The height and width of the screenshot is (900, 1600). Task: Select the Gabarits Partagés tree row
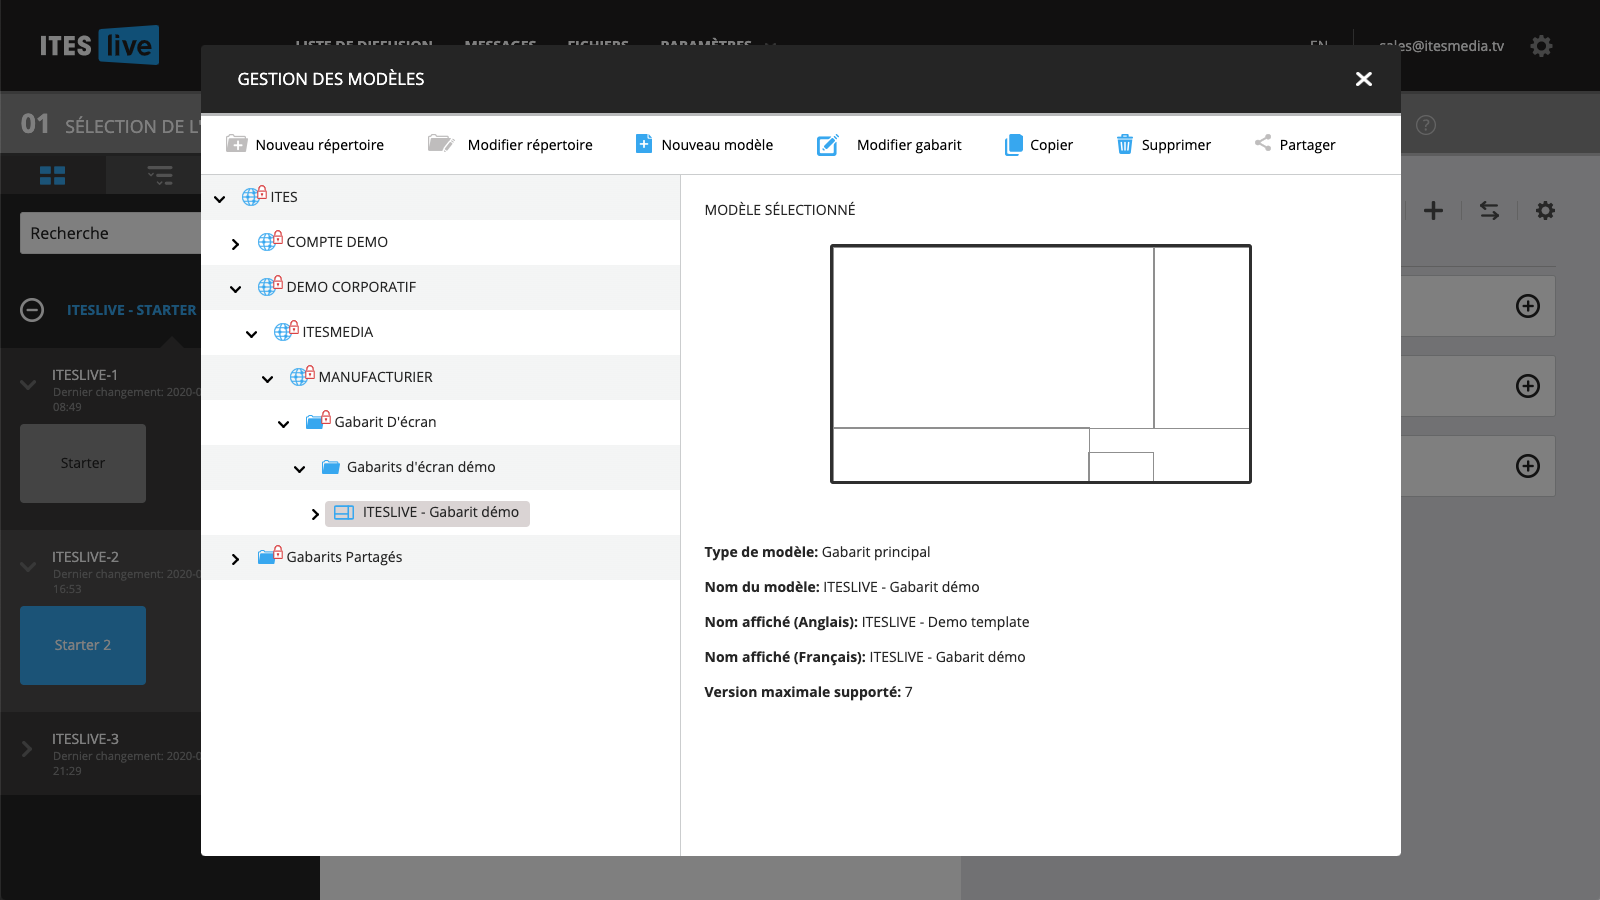(440, 557)
